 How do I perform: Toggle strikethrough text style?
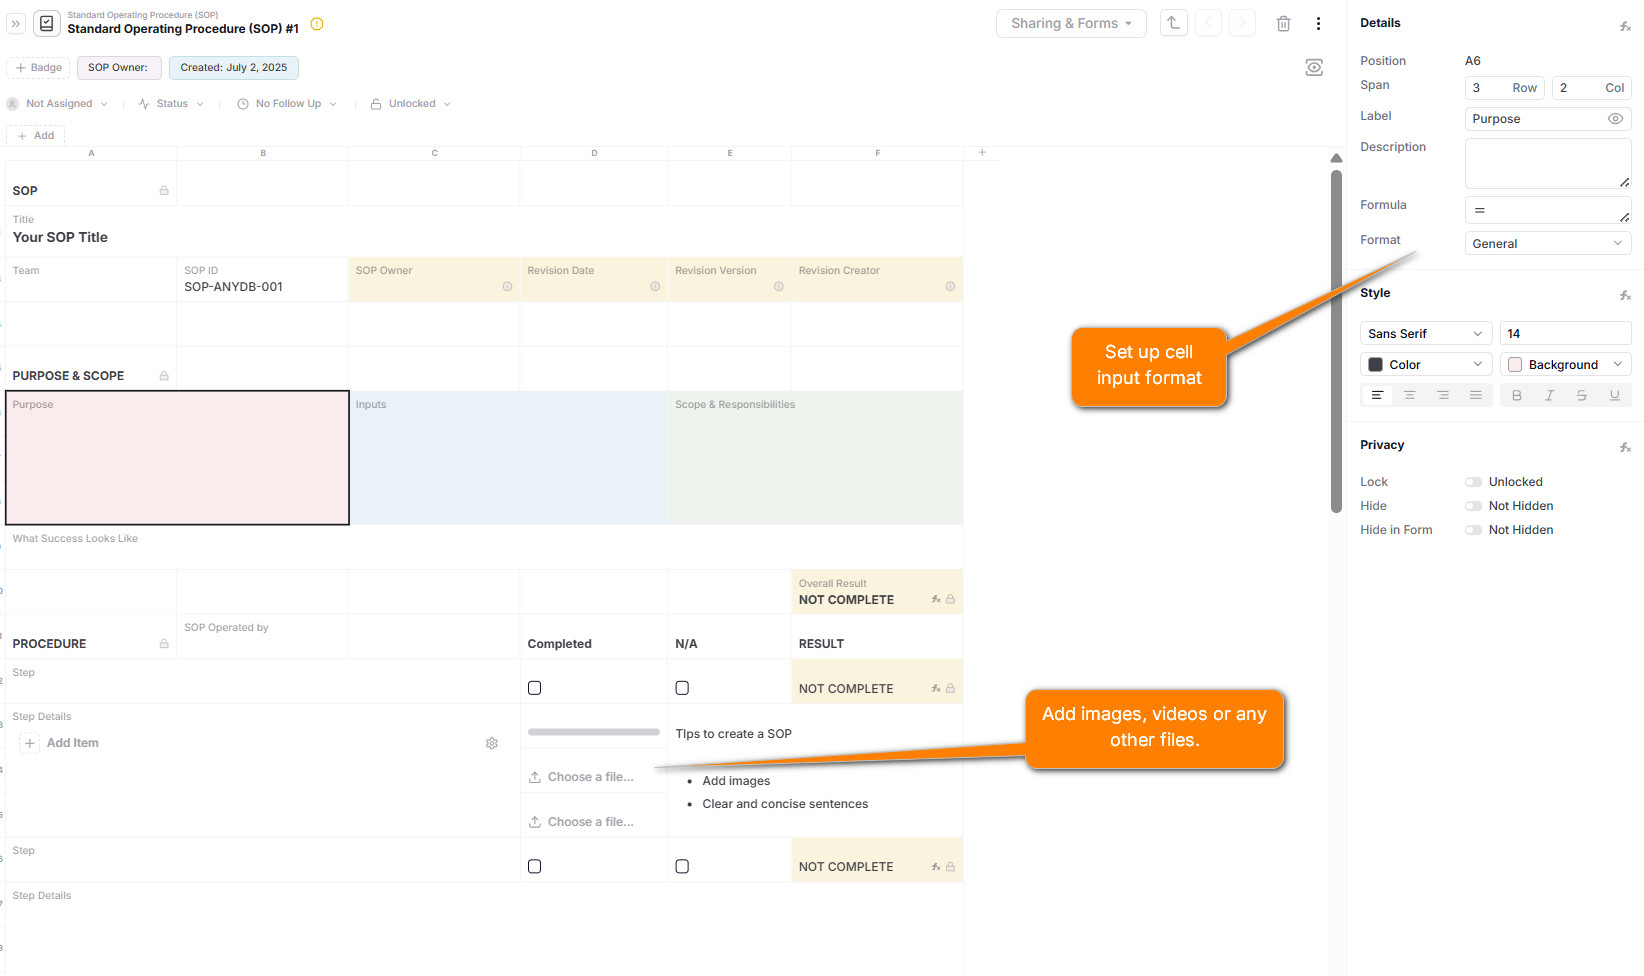point(1582,395)
